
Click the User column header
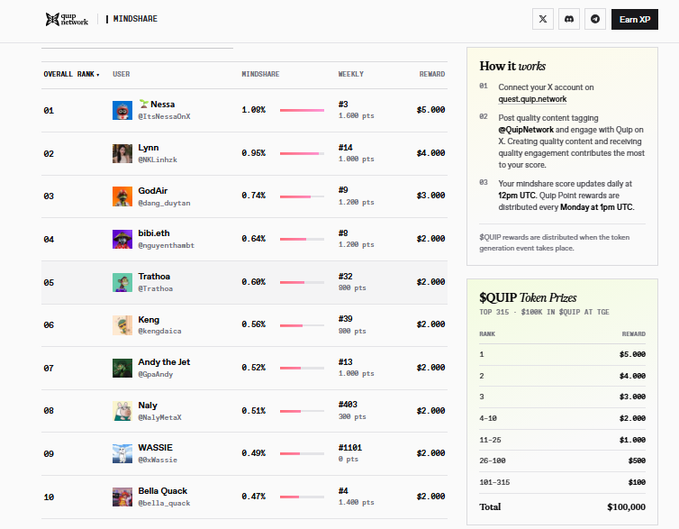(121, 74)
